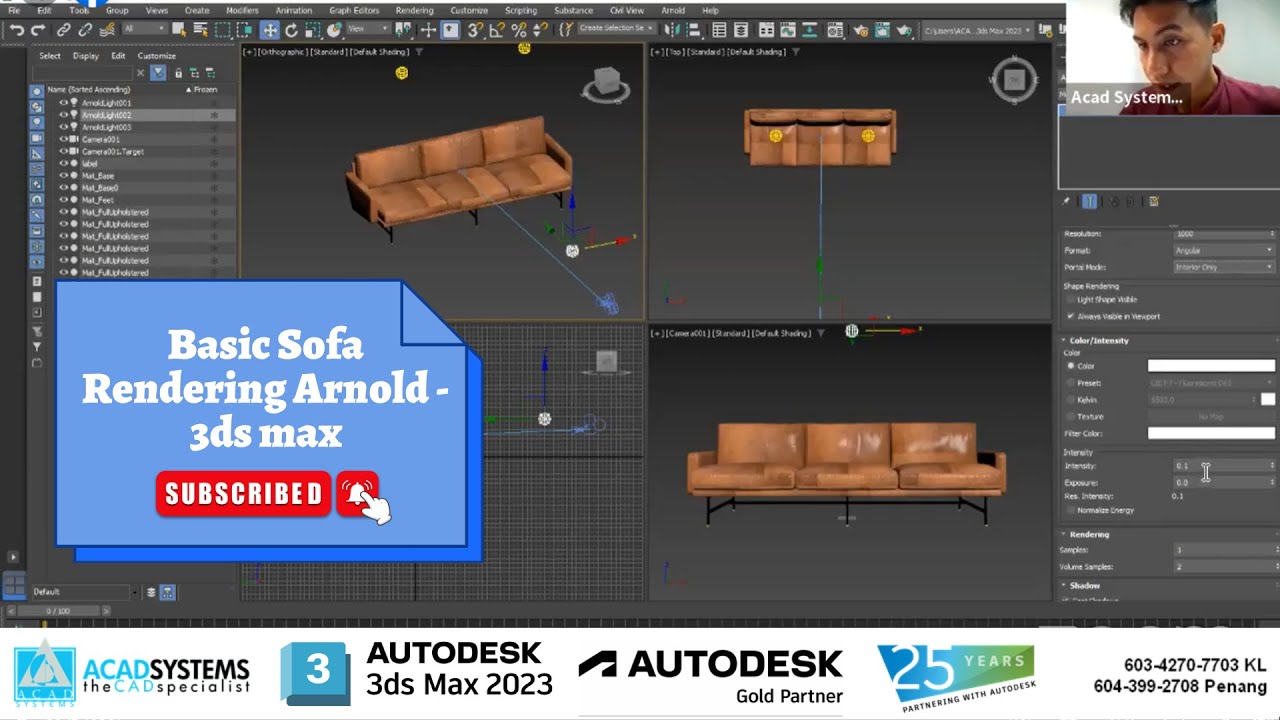Toggle Window/Crossing selection icon
This screenshot has width=1280, height=720.
coord(244,30)
